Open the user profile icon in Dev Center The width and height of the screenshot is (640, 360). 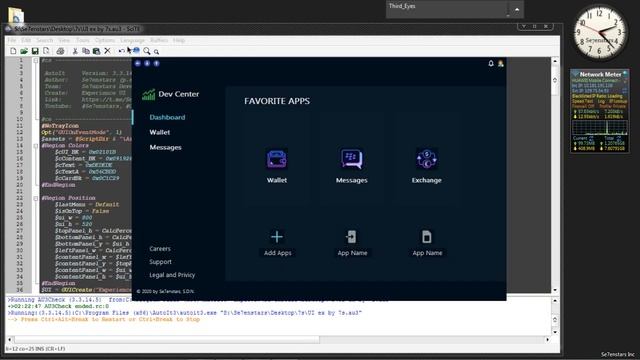point(501,63)
